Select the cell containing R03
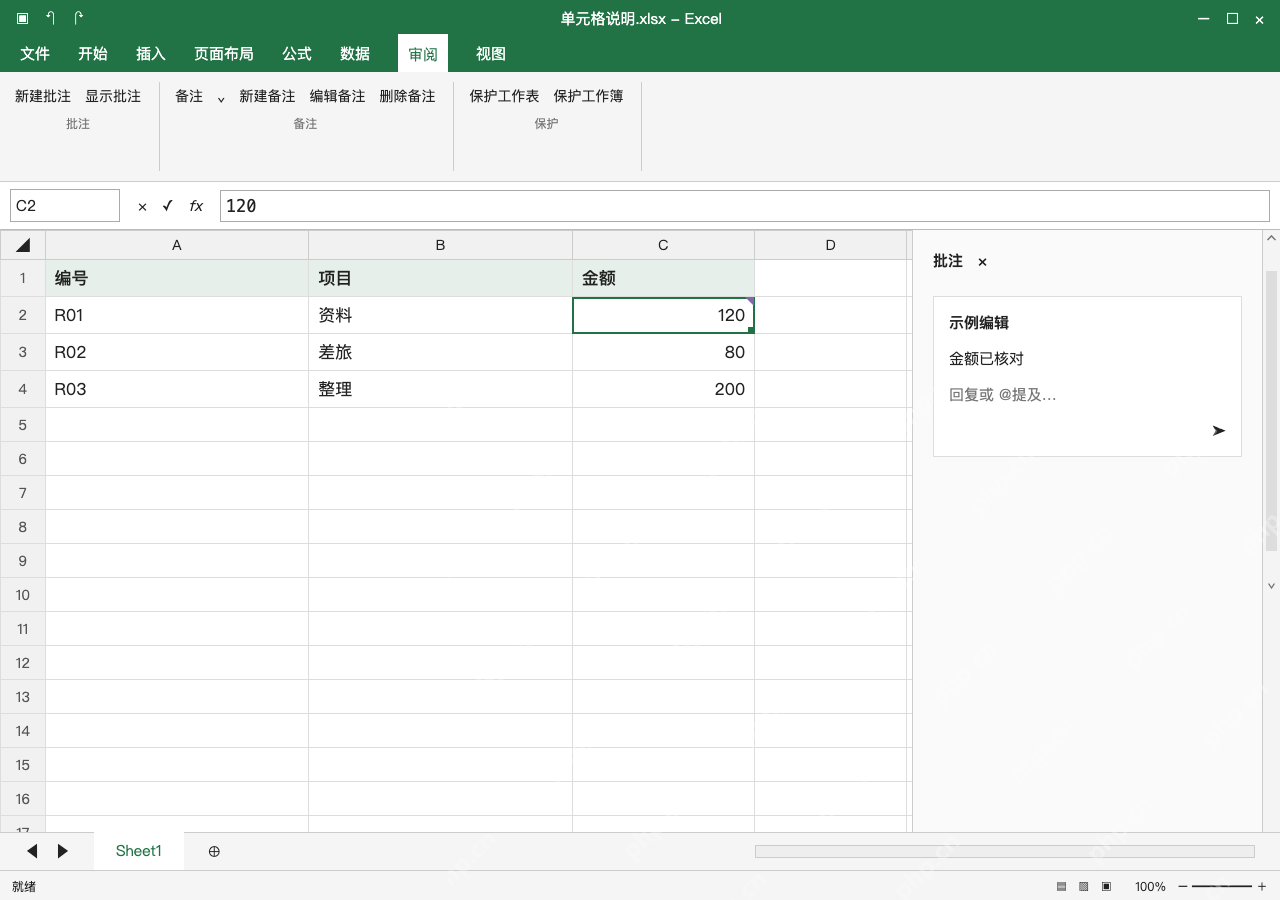Image resolution: width=1280 pixels, height=900 pixels. coord(177,389)
